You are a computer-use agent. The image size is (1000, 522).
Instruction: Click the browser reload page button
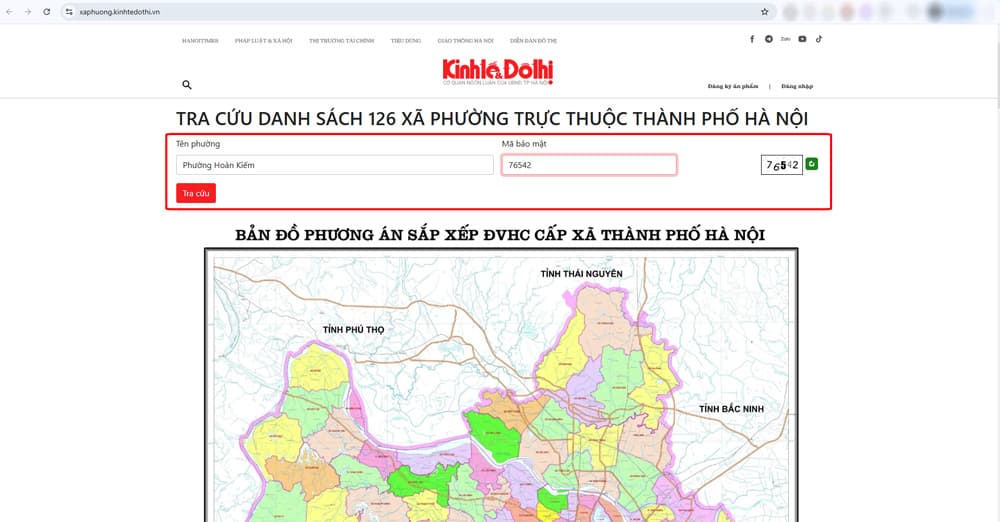click(46, 11)
